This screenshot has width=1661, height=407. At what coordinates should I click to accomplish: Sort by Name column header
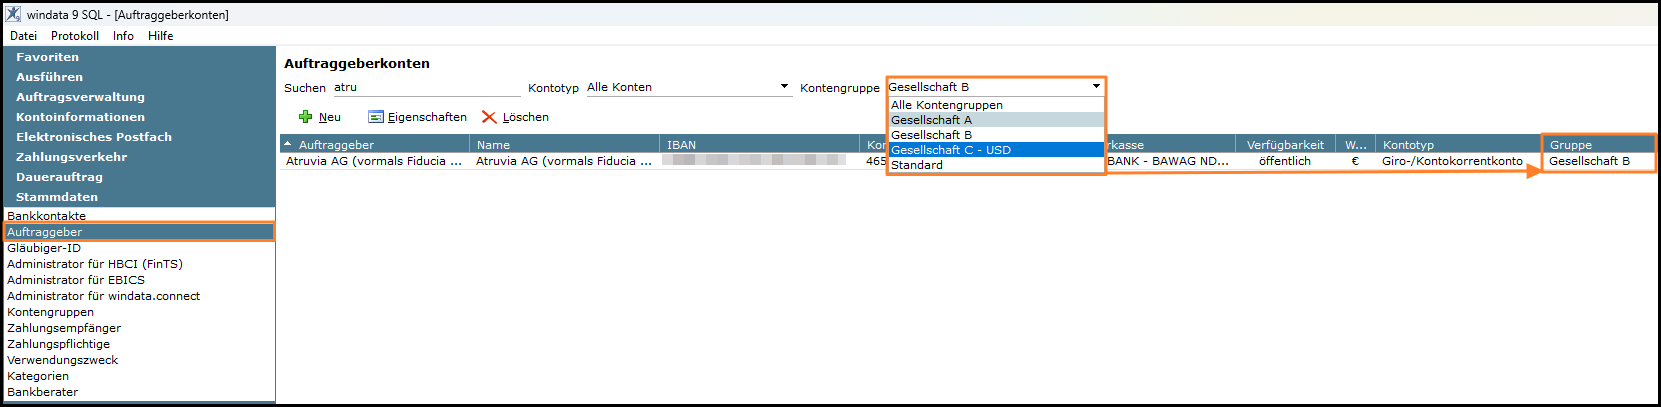(x=564, y=145)
